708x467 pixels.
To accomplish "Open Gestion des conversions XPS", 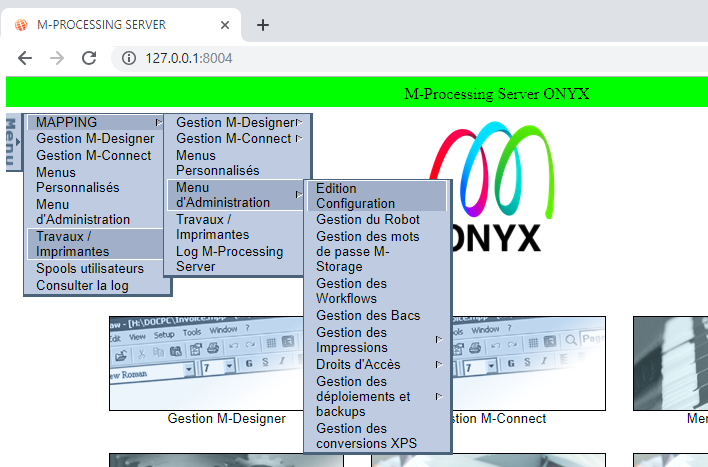I will pos(366,436).
